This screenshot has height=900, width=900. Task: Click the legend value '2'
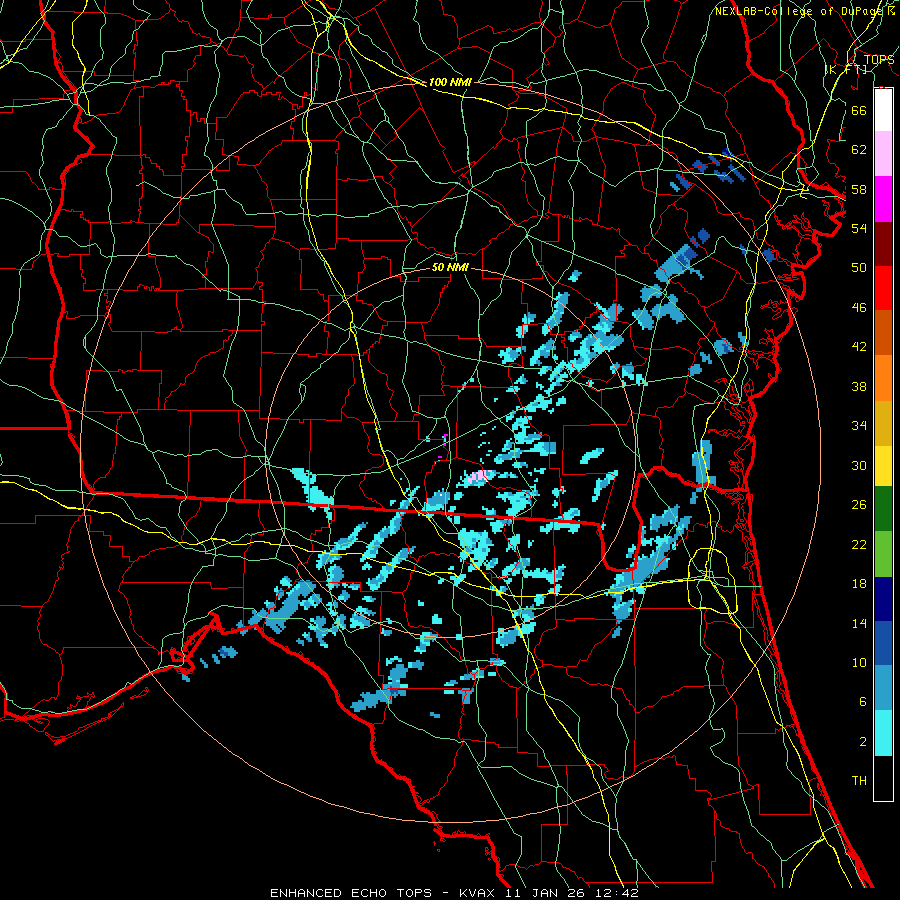[862, 742]
